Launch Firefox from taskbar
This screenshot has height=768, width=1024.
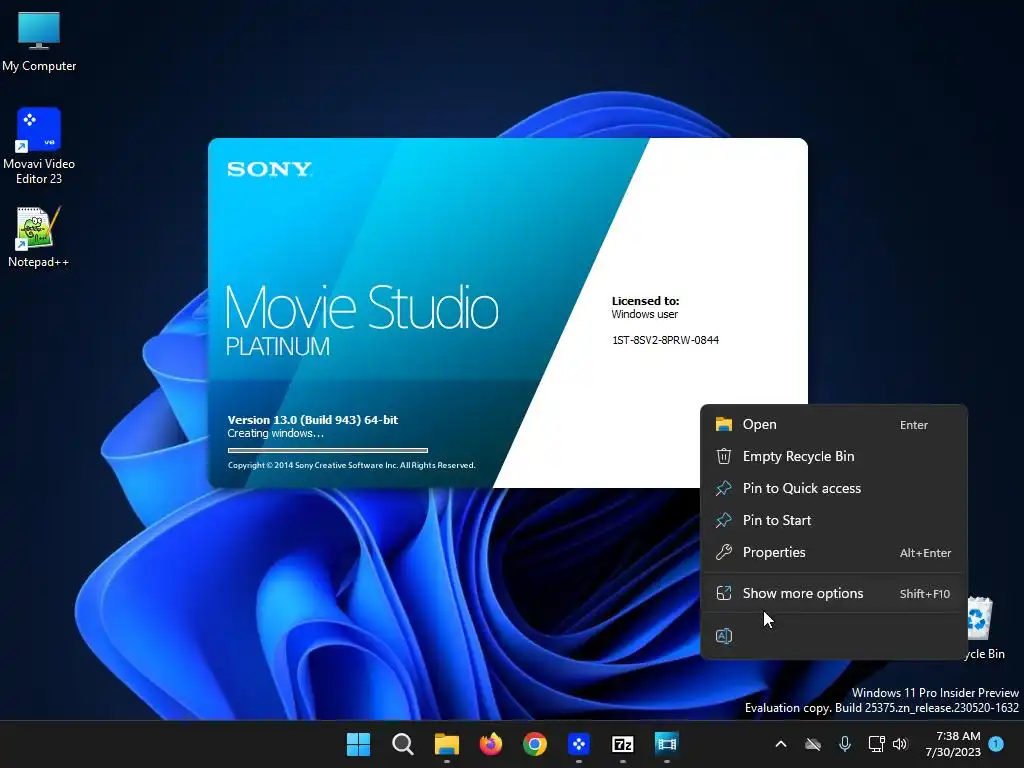(490, 744)
